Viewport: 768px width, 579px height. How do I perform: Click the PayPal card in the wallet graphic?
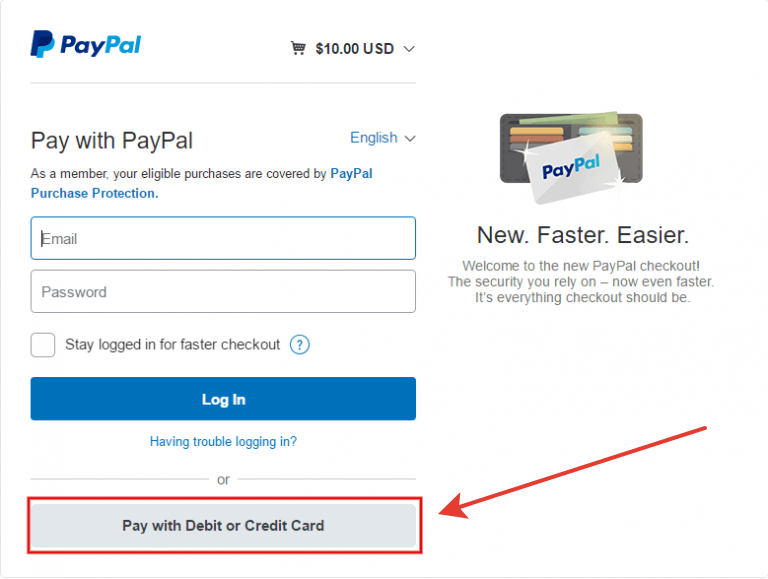[573, 169]
